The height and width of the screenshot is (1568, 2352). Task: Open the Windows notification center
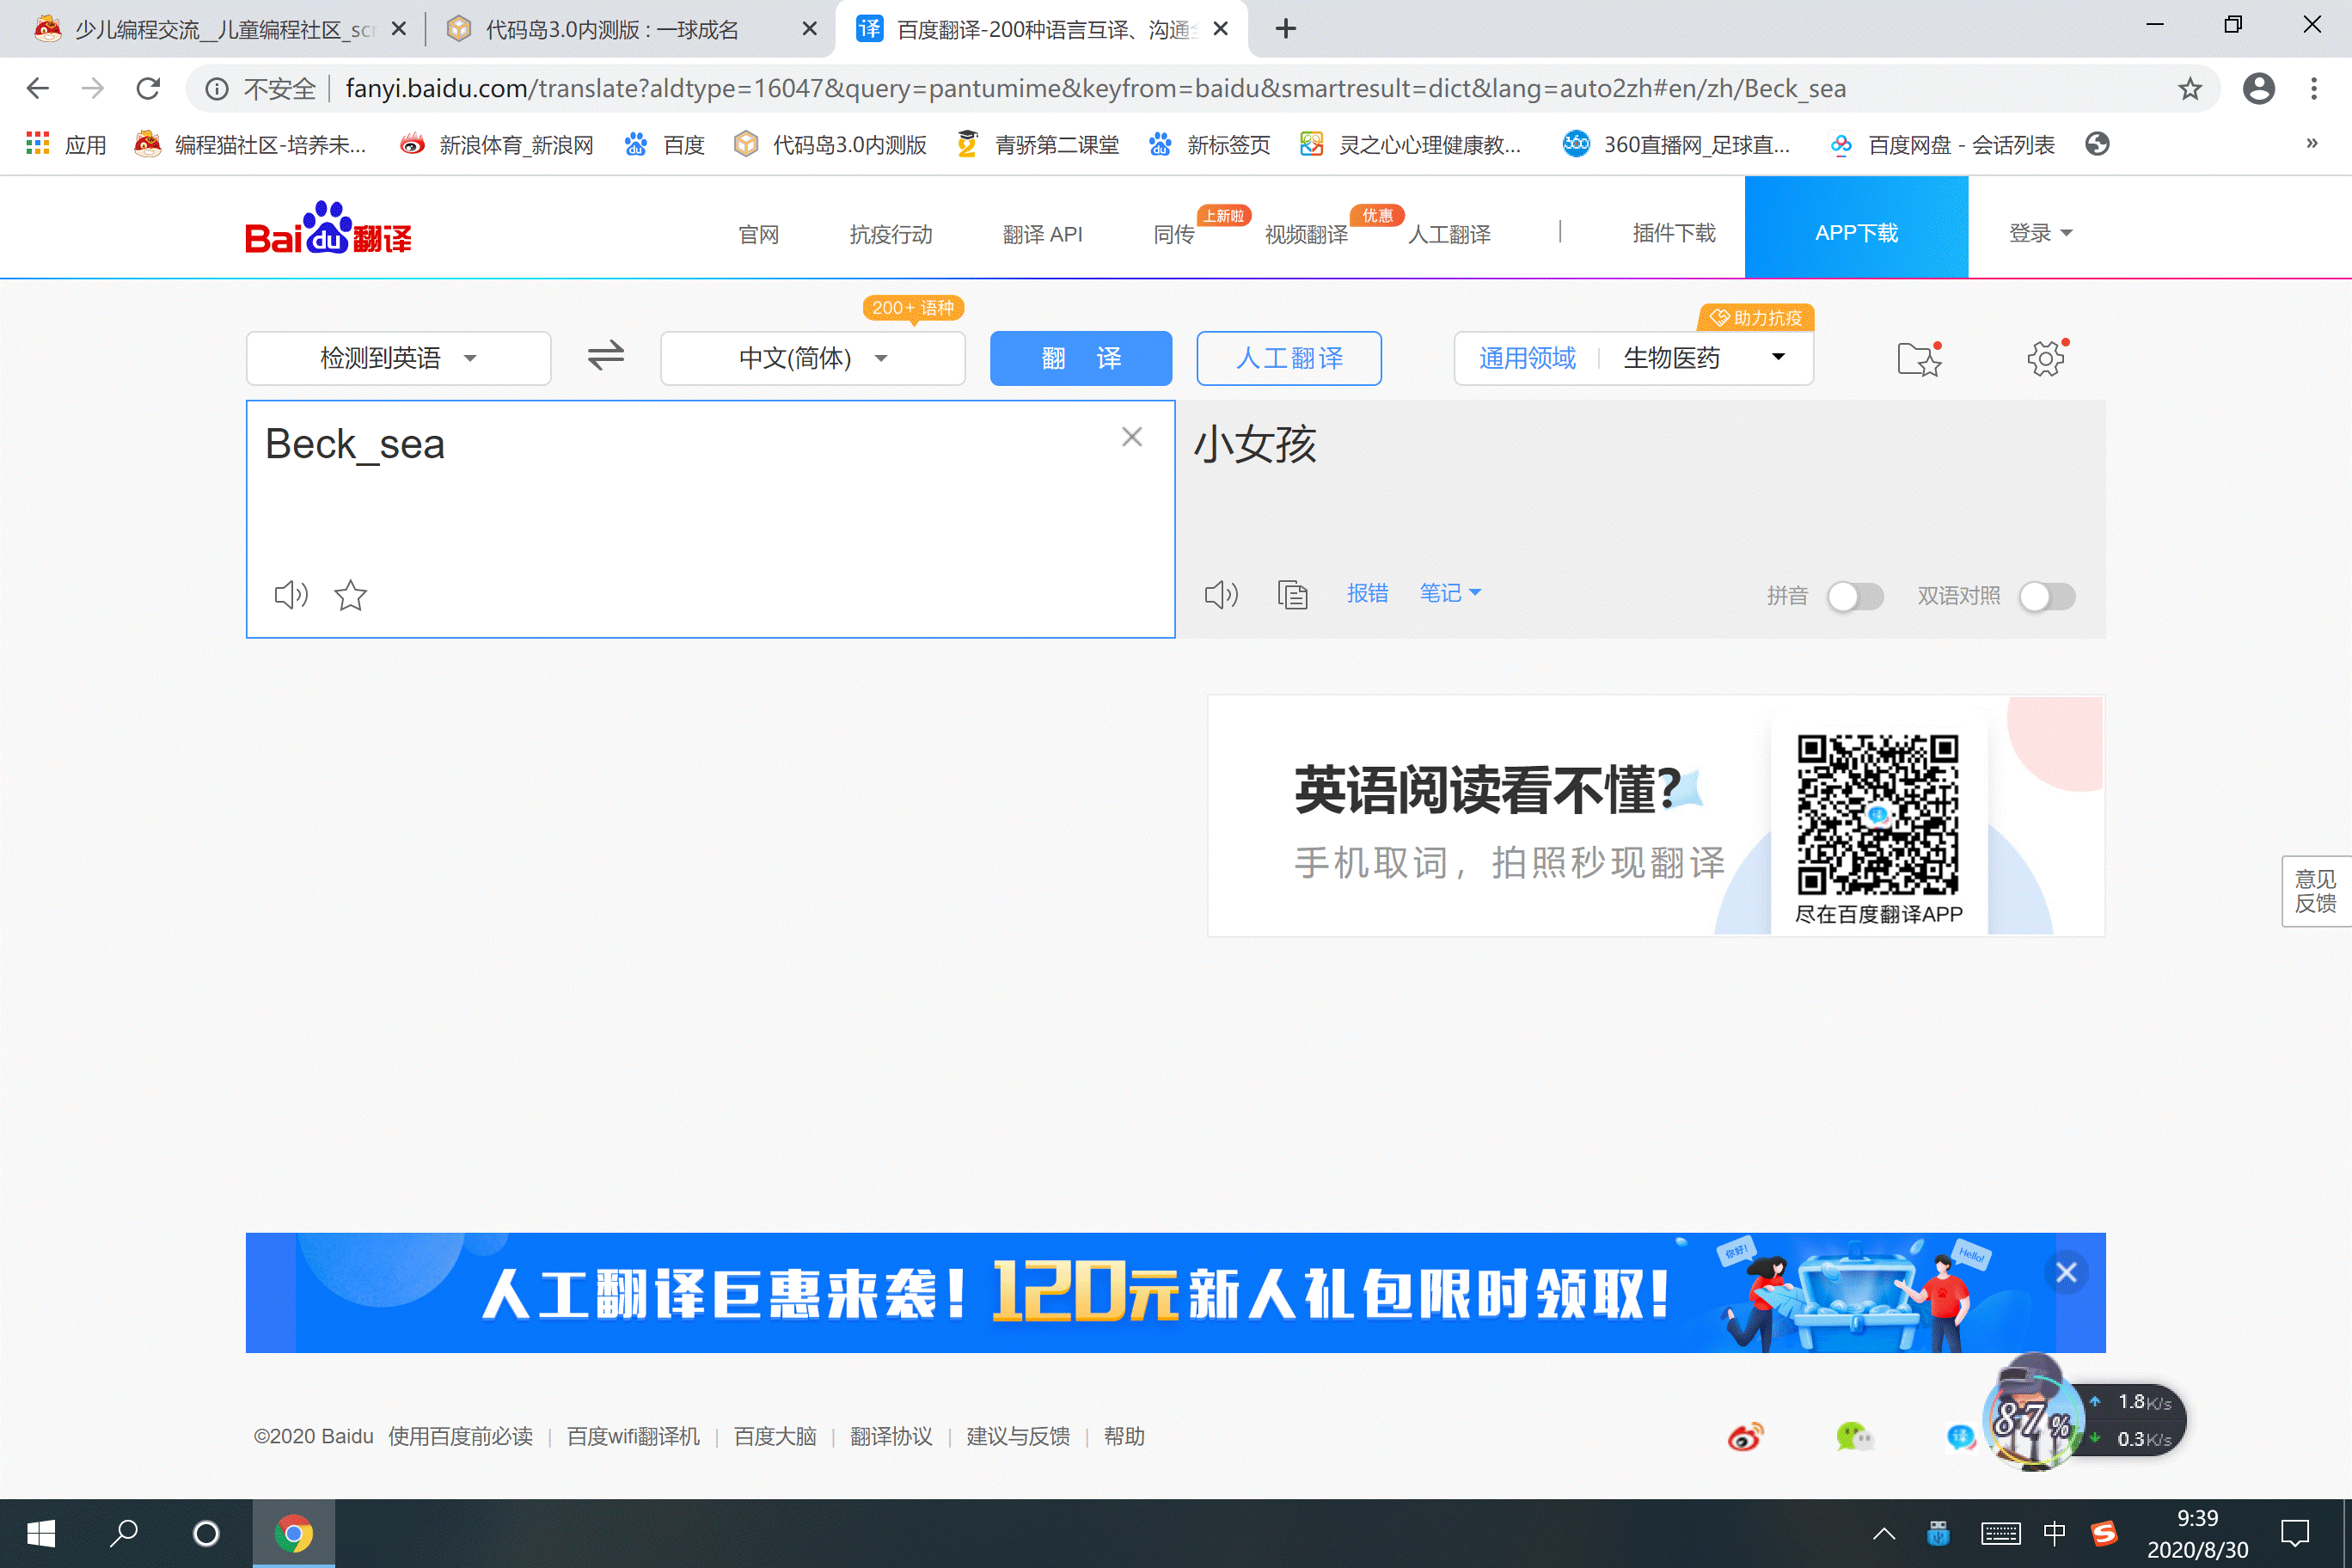(2294, 1533)
